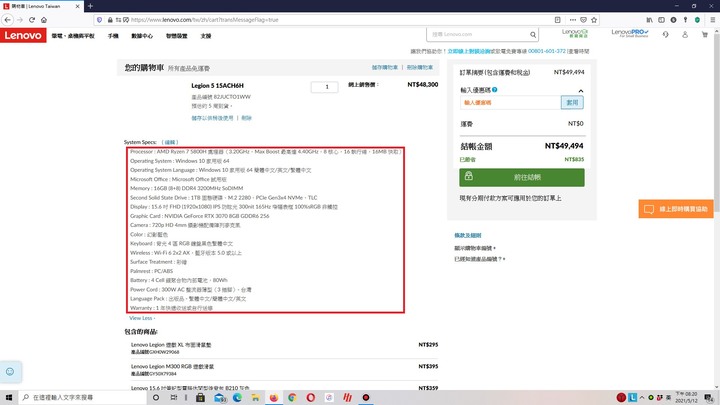Collapse the coupon code section chevron
The height and width of the screenshot is (405, 720).
[x=581, y=91]
